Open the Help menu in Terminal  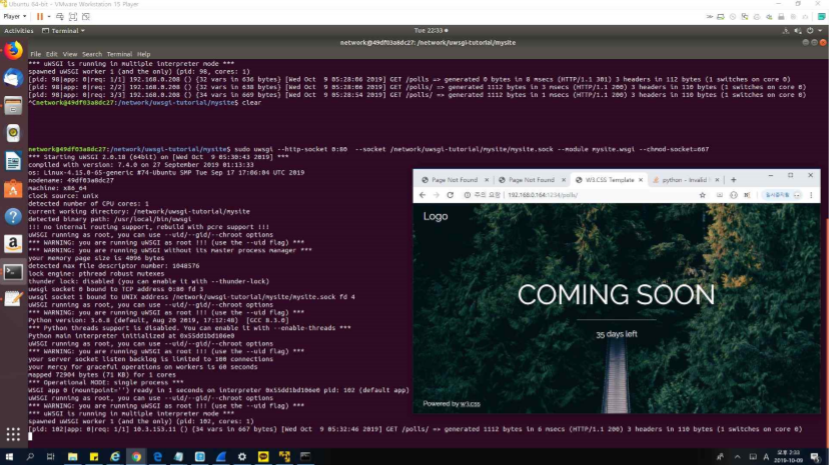click(144, 54)
